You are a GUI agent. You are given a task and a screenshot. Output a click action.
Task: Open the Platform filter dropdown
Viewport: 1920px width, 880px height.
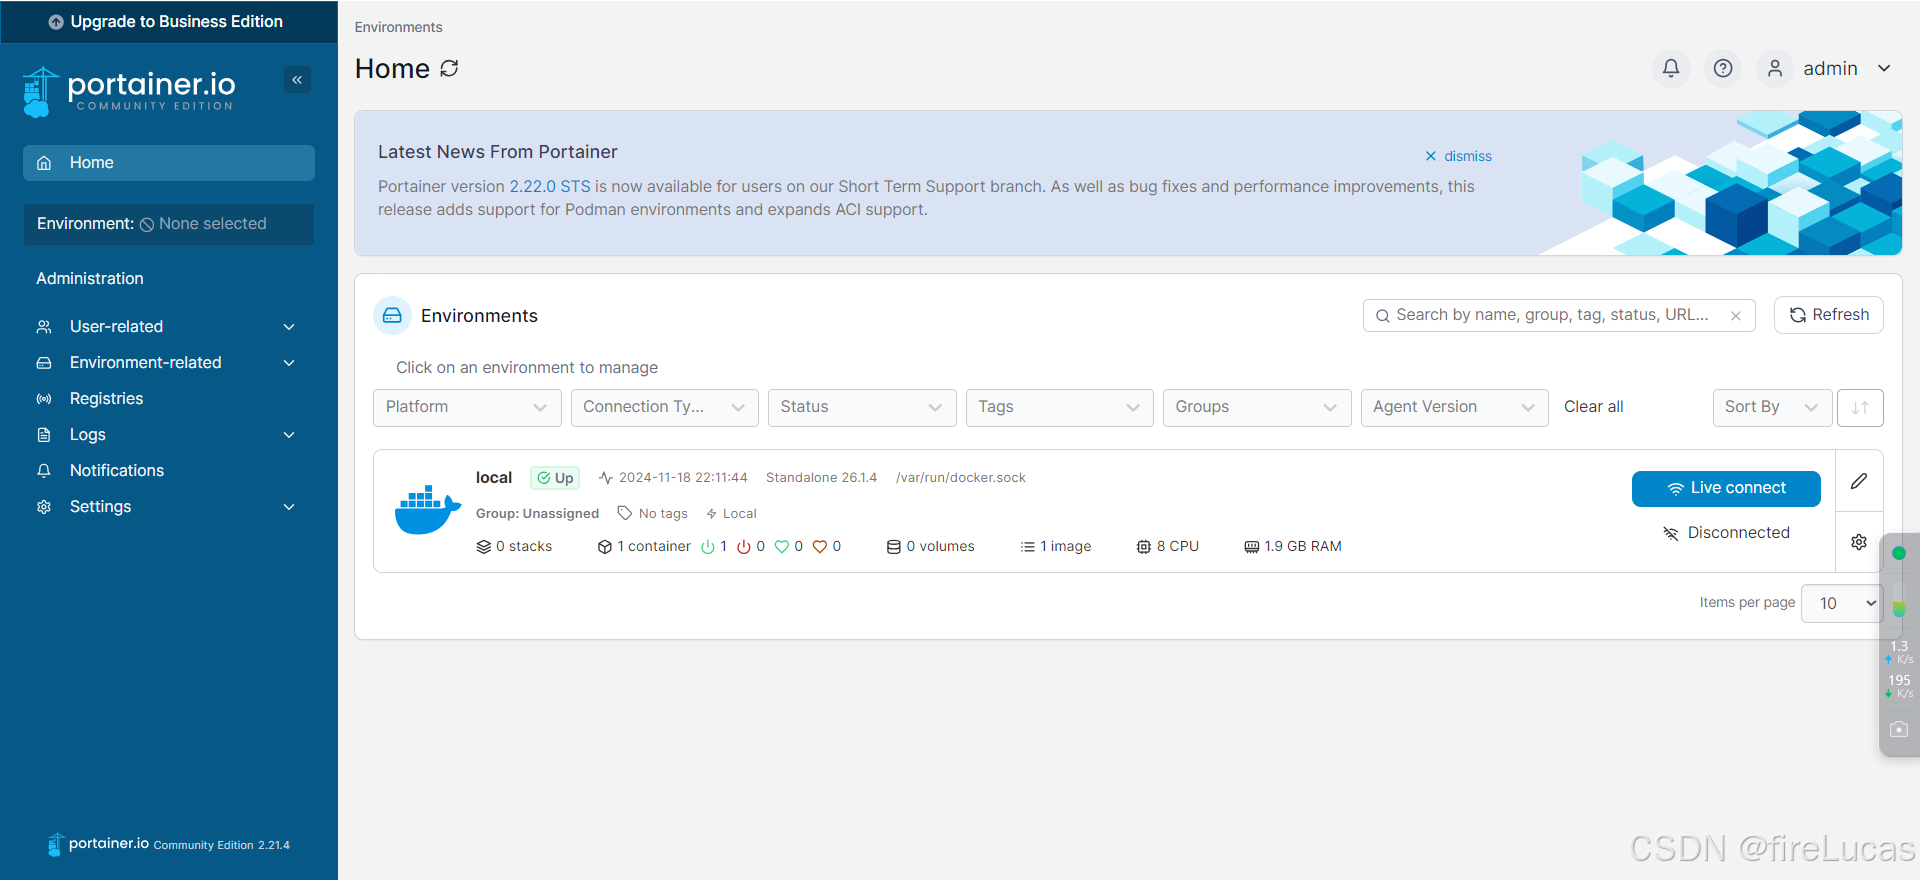pyautogui.click(x=466, y=408)
